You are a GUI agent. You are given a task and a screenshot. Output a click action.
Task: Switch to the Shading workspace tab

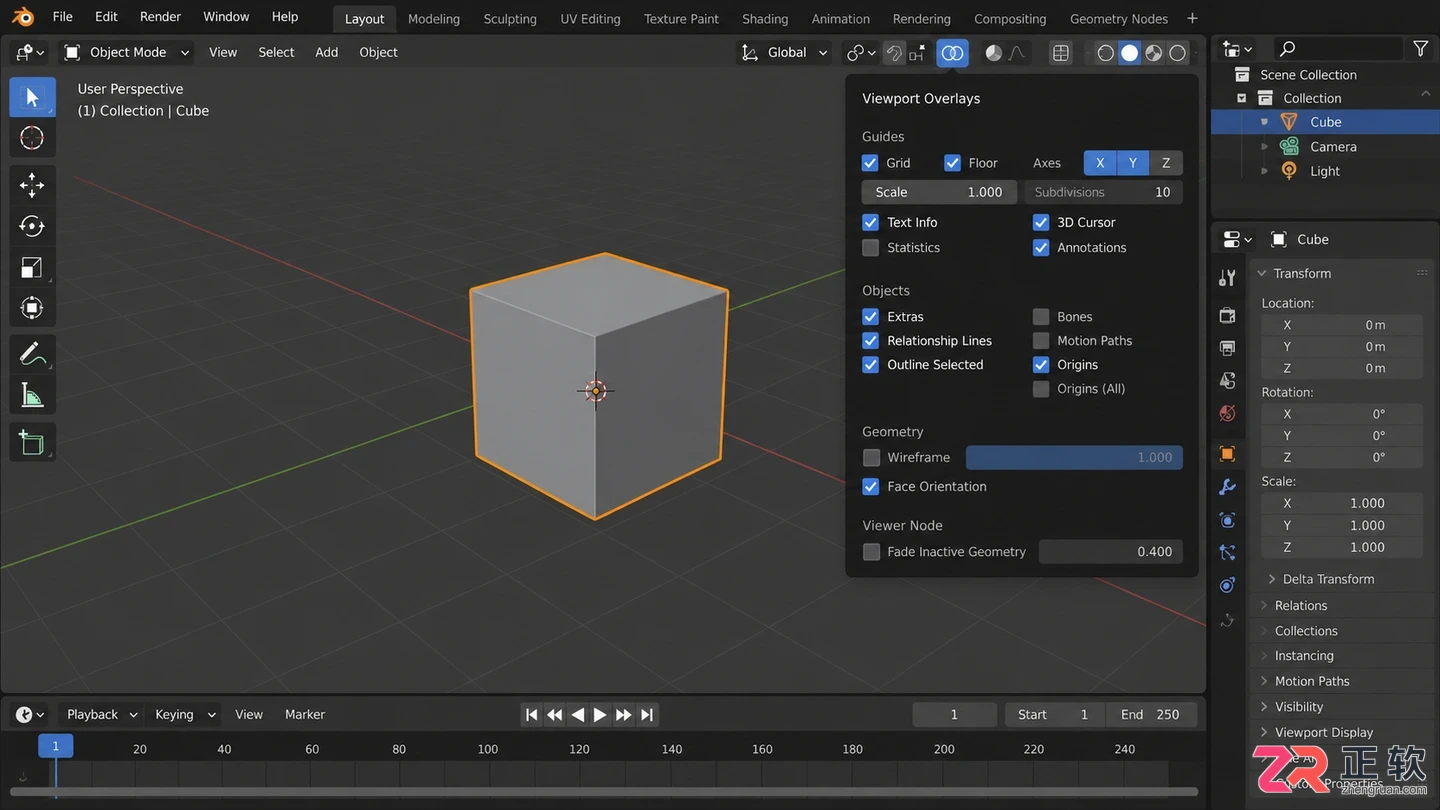click(x=765, y=18)
